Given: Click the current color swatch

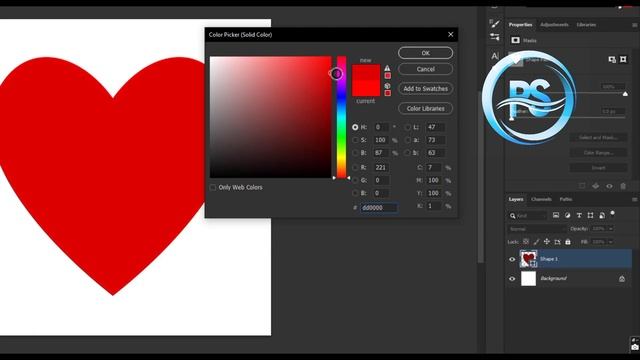Looking at the screenshot, I should [366, 88].
